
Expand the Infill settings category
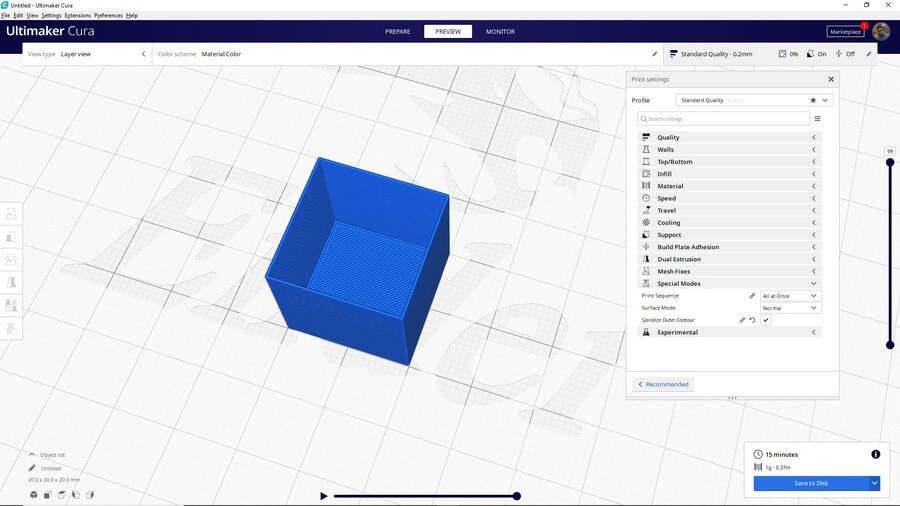tap(730, 174)
